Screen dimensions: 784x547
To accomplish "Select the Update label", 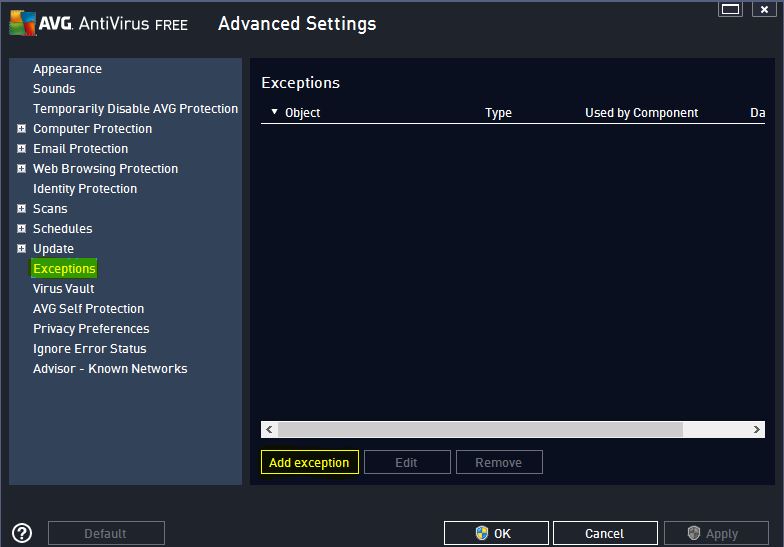I will 54,248.
